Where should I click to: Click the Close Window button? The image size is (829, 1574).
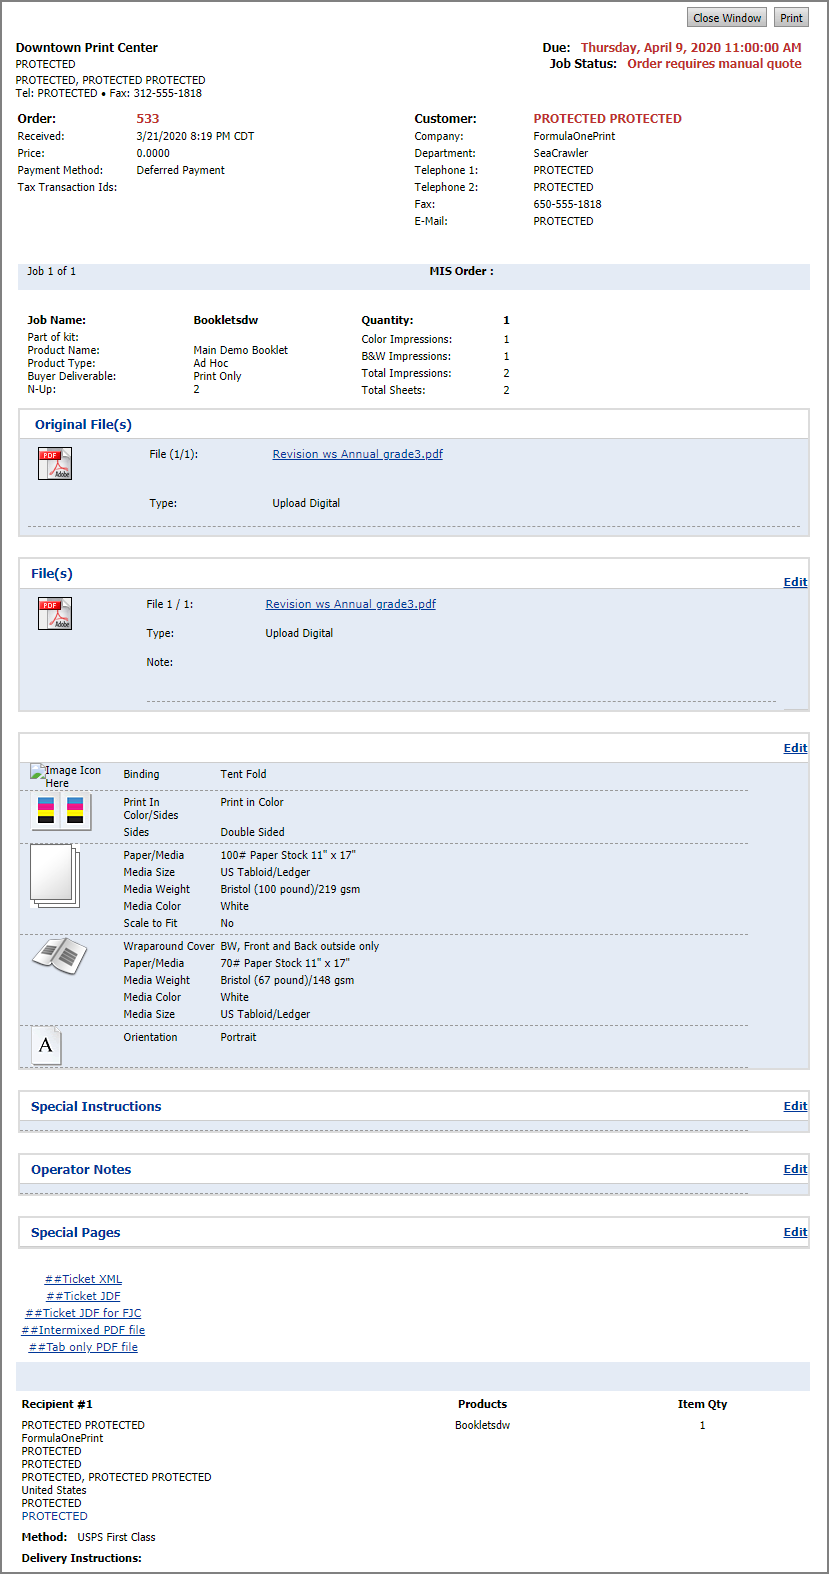[x=727, y=18]
